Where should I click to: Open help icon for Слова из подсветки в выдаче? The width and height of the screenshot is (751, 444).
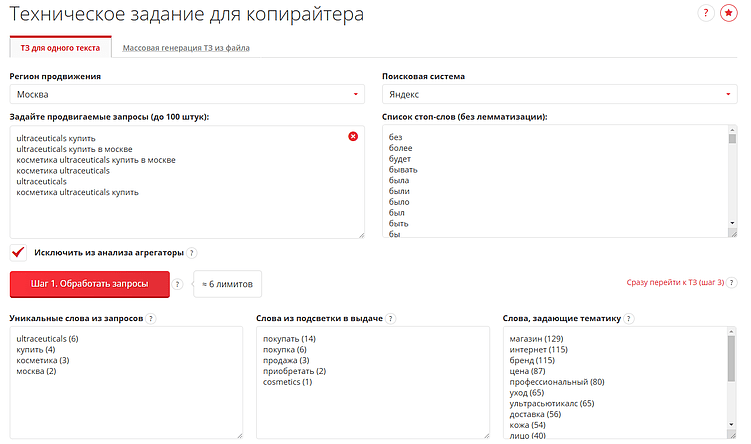pyautogui.click(x=390, y=319)
